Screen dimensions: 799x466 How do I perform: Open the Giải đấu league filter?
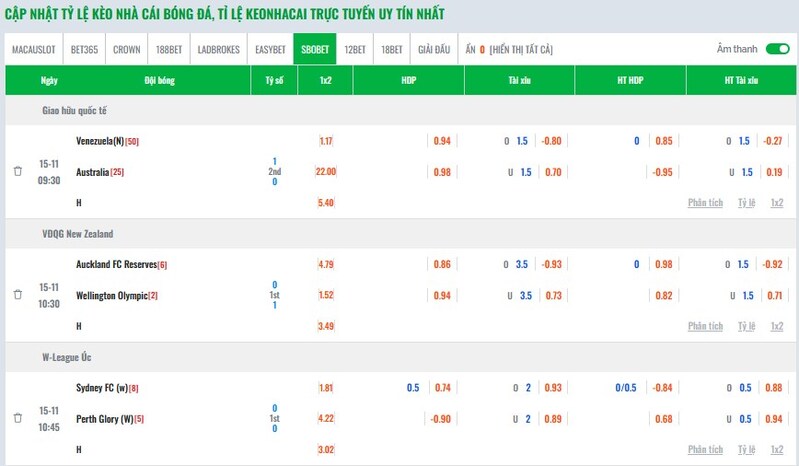pos(434,49)
